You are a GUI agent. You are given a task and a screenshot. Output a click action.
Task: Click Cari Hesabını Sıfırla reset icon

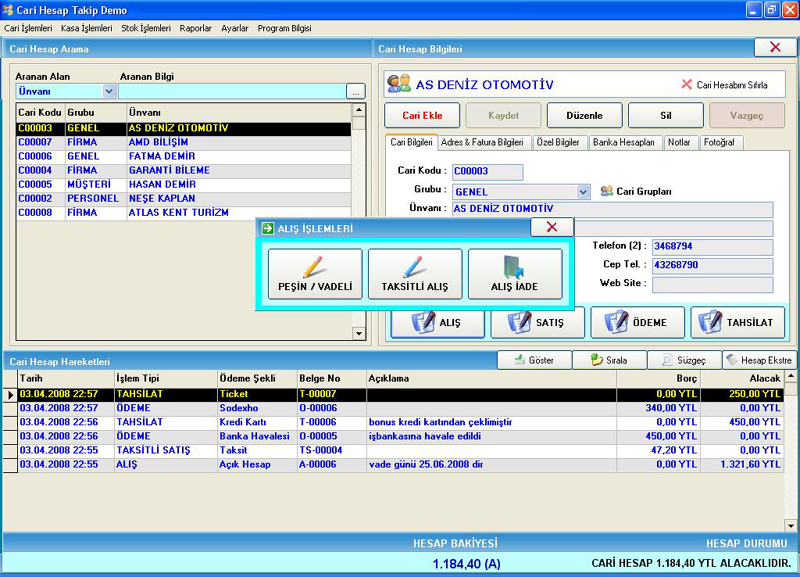[687, 85]
